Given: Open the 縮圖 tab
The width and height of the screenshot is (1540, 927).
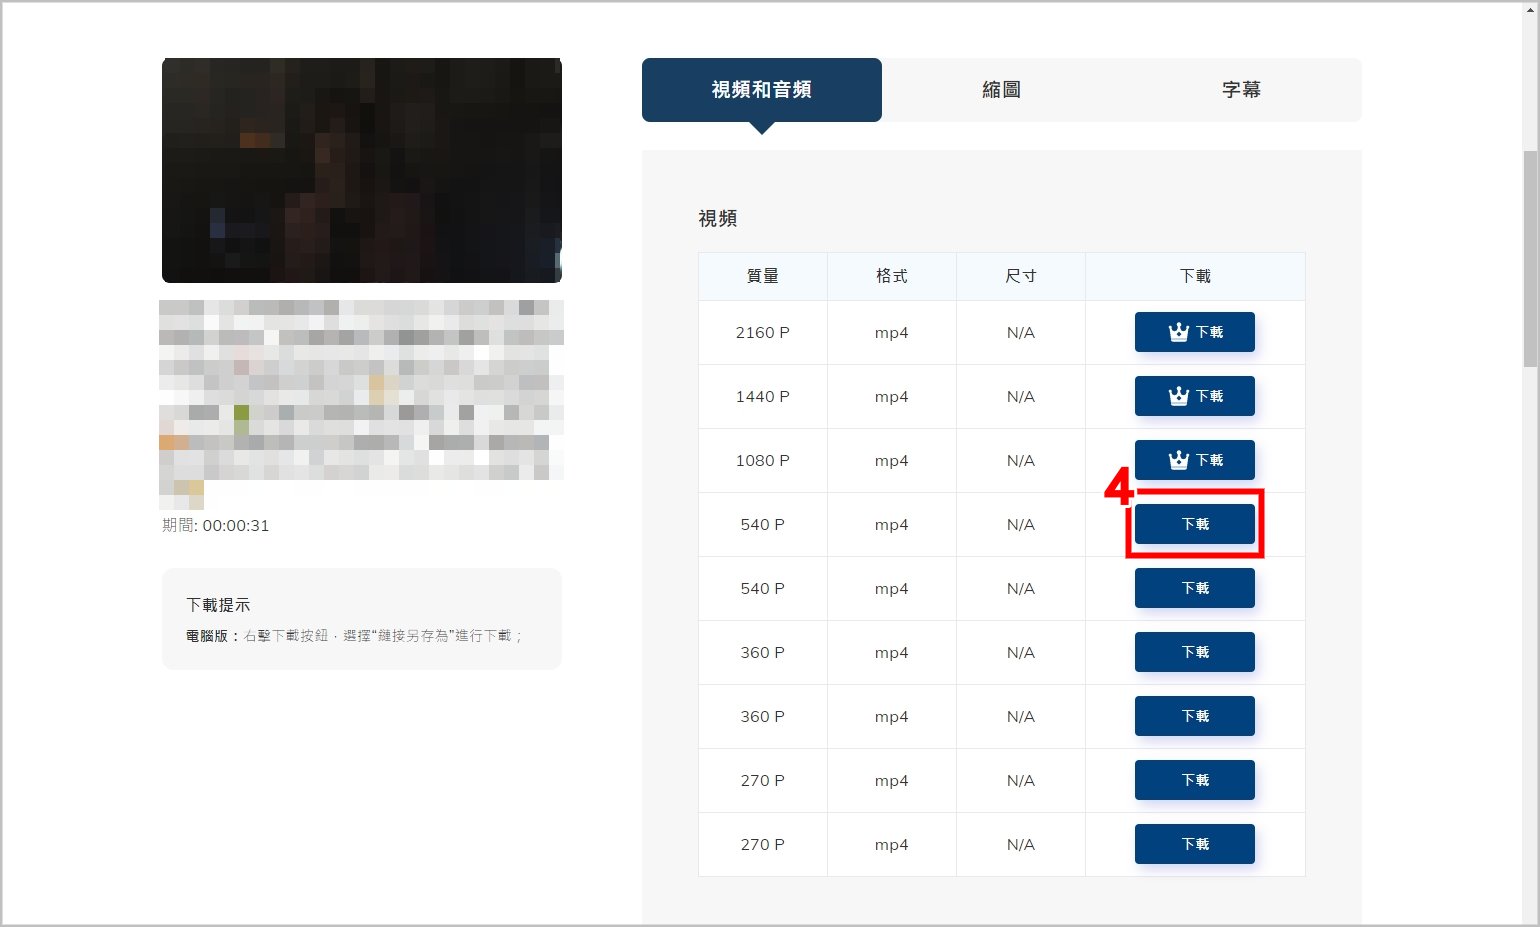Looking at the screenshot, I should (1001, 90).
